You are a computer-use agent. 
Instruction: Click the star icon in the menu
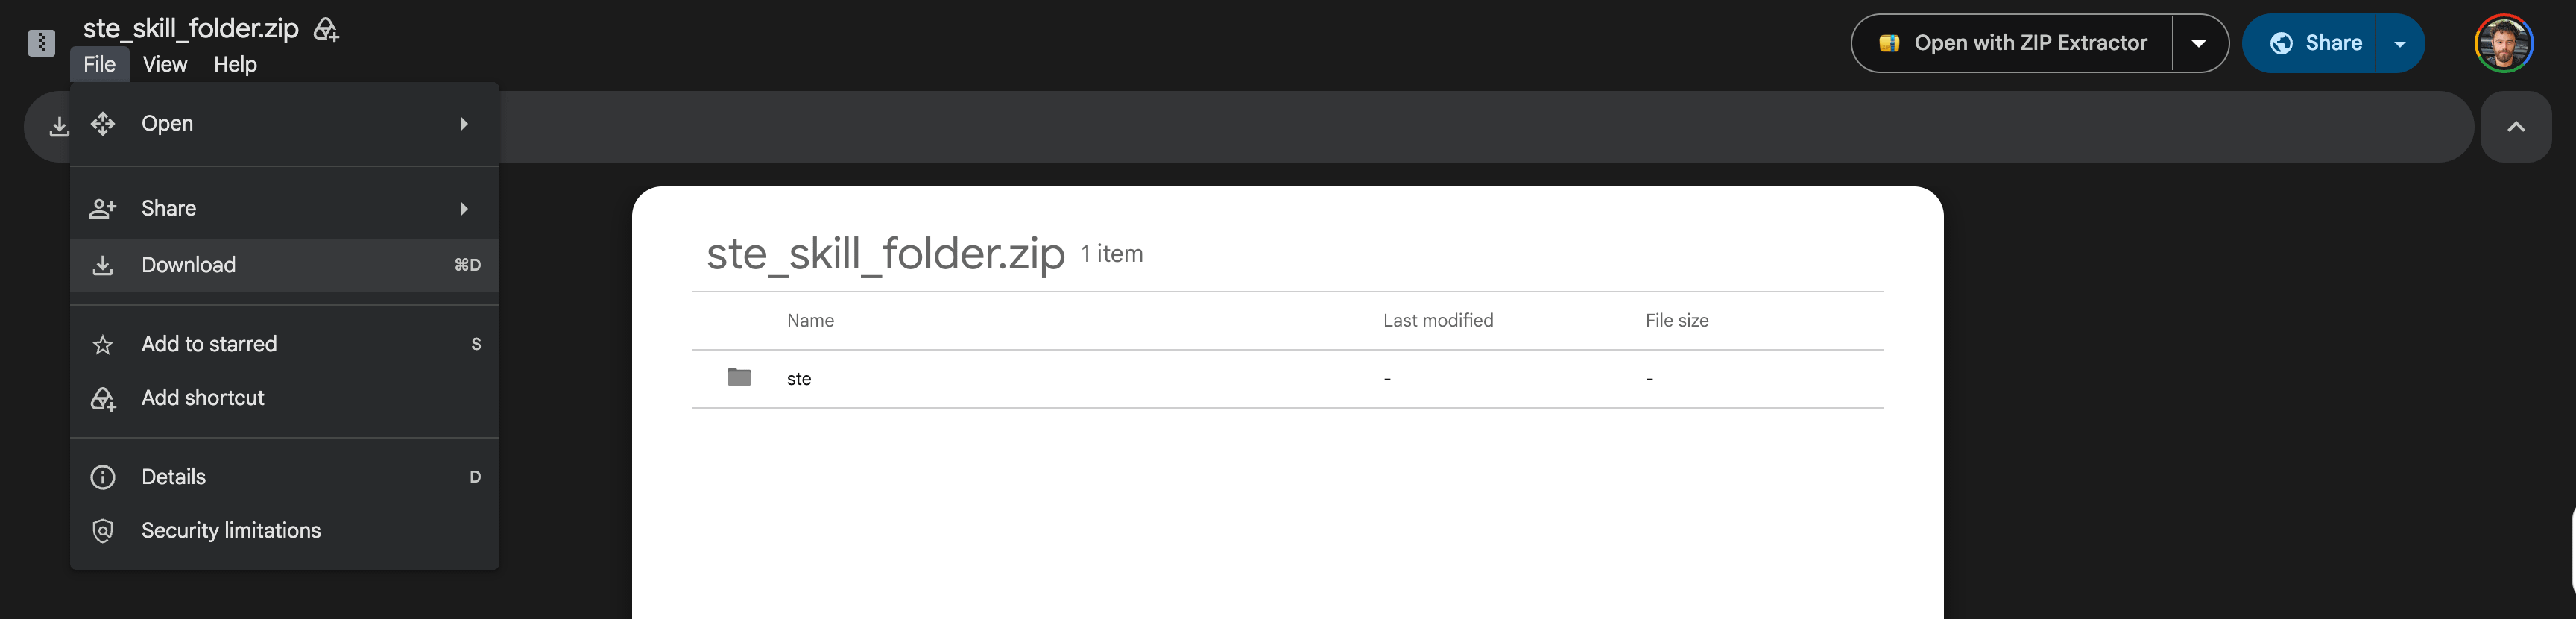[103, 345]
